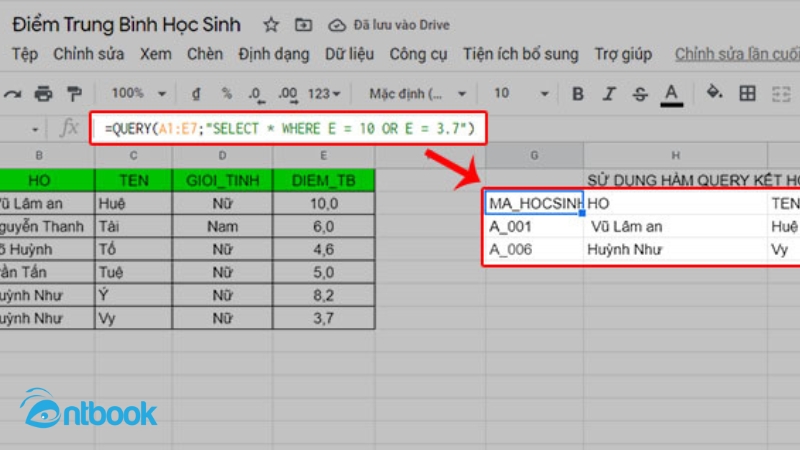Open the text color picker
Image resolution: width=800 pixels, height=450 pixels.
672,94
